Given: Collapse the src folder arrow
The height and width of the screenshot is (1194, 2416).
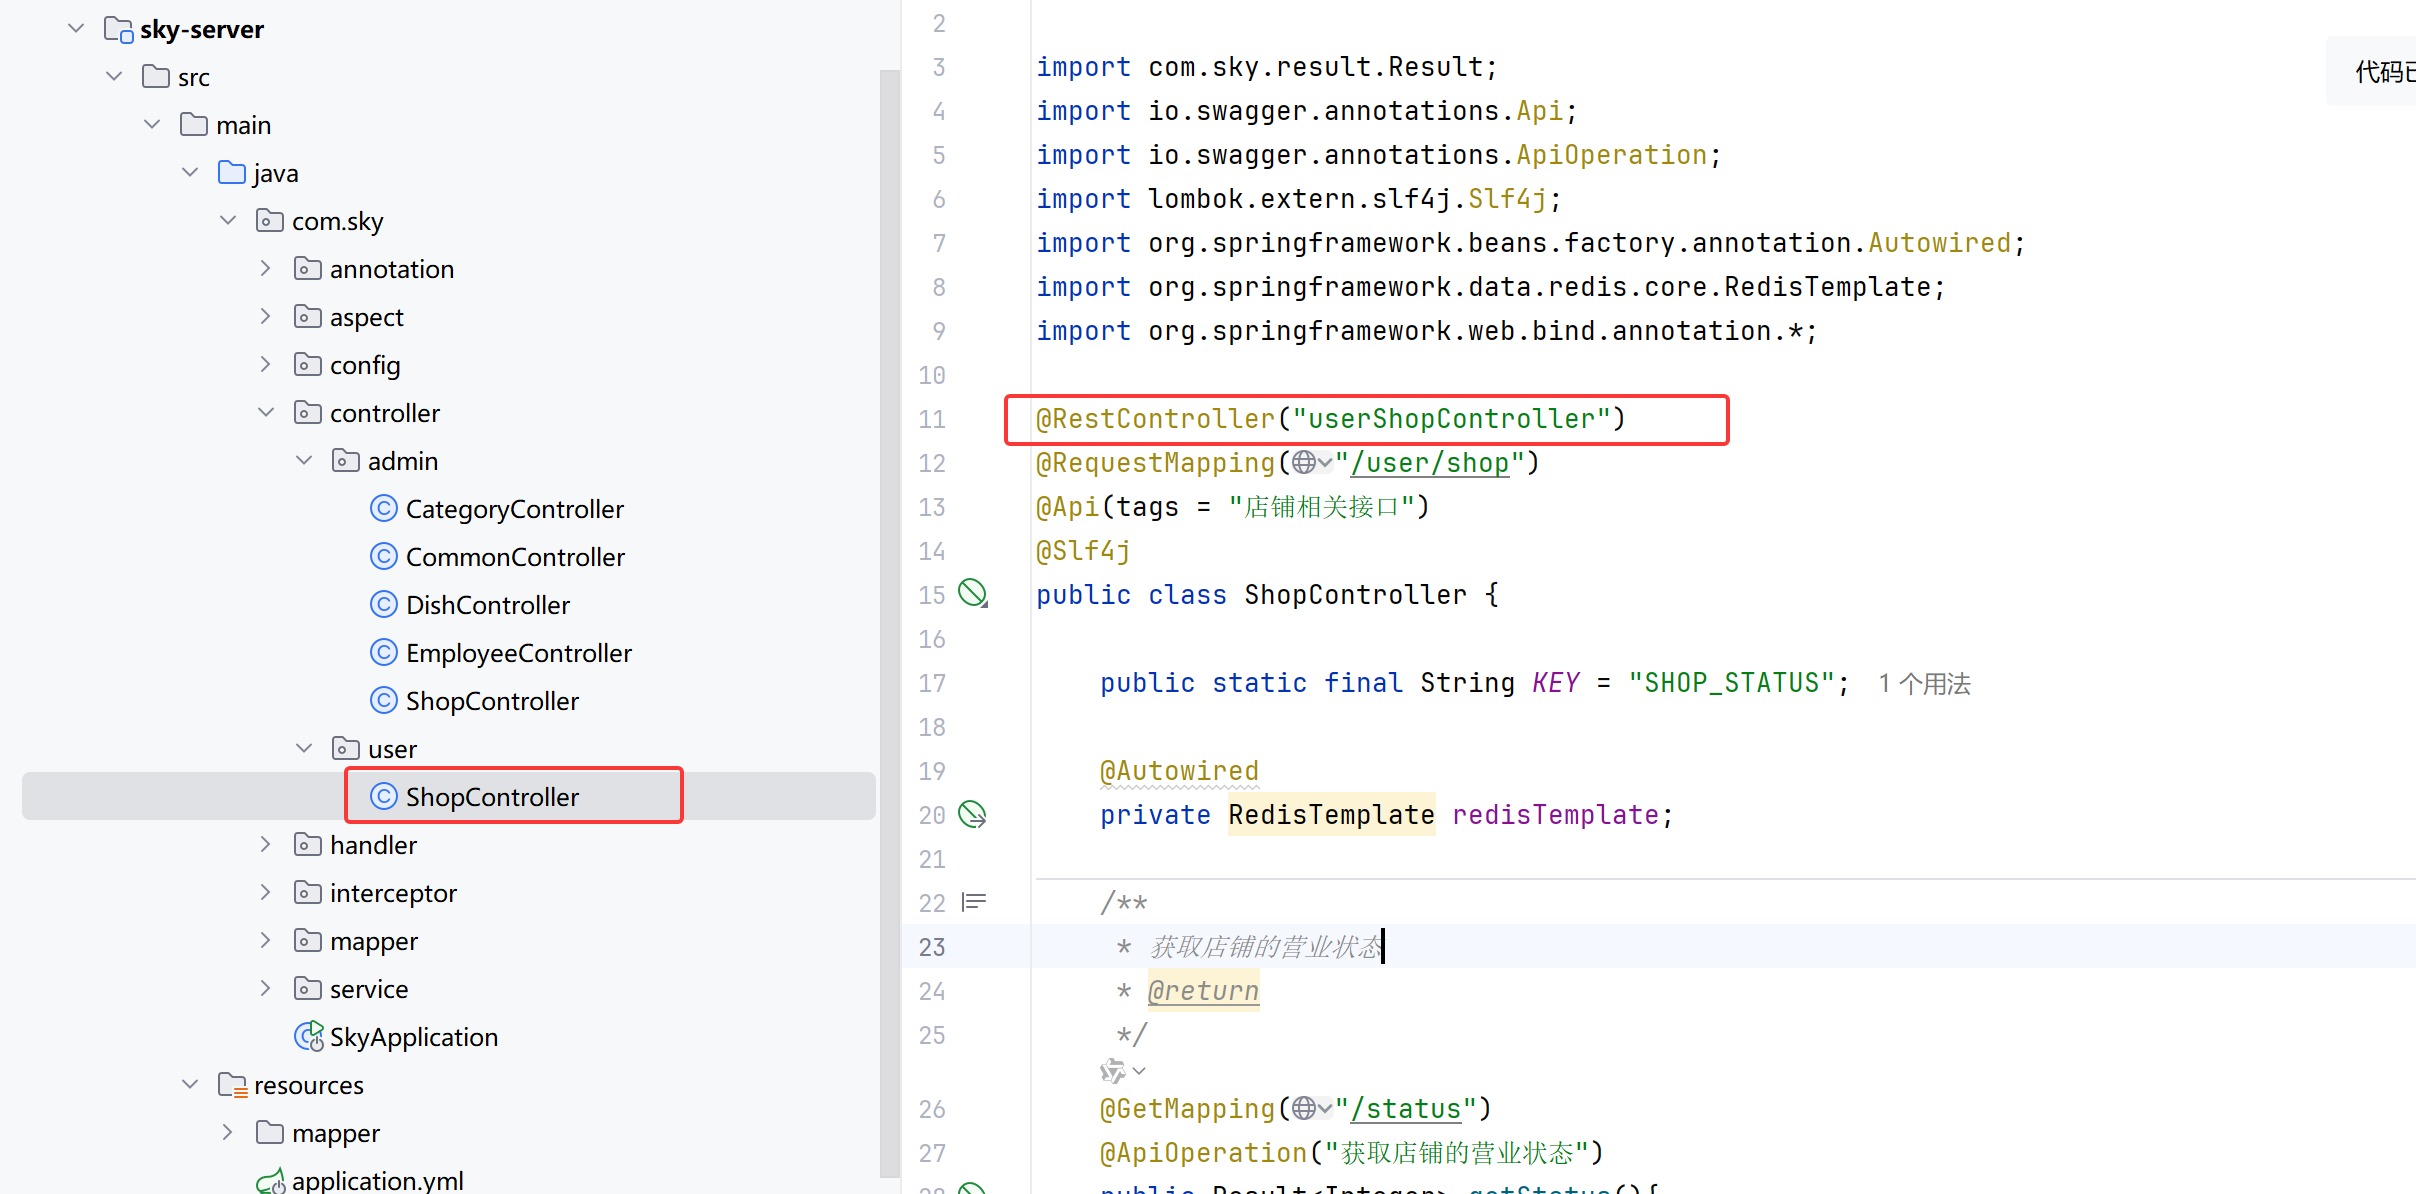Looking at the screenshot, I should click(x=114, y=77).
